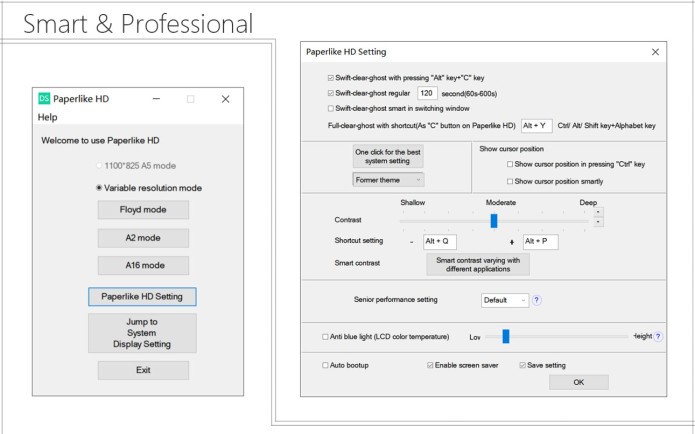Click help icon beside the Height label
The width and height of the screenshot is (695, 434).
click(658, 336)
